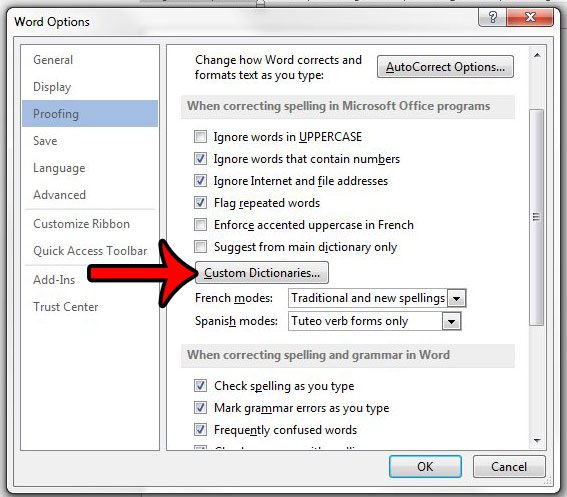Check Suggest from main dictionary only
The image size is (567, 497).
pos(200,247)
